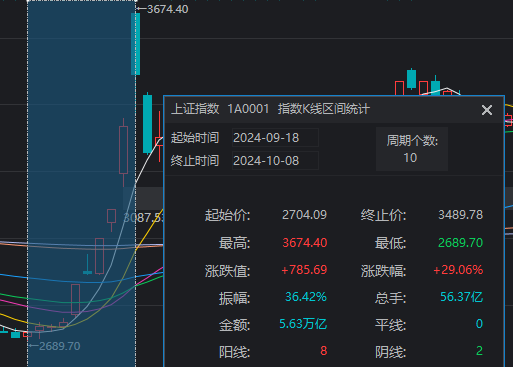This screenshot has height=367, width=513.
Task: Click the 最低 value 2689.70 in dialog
Action: [460, 243]
